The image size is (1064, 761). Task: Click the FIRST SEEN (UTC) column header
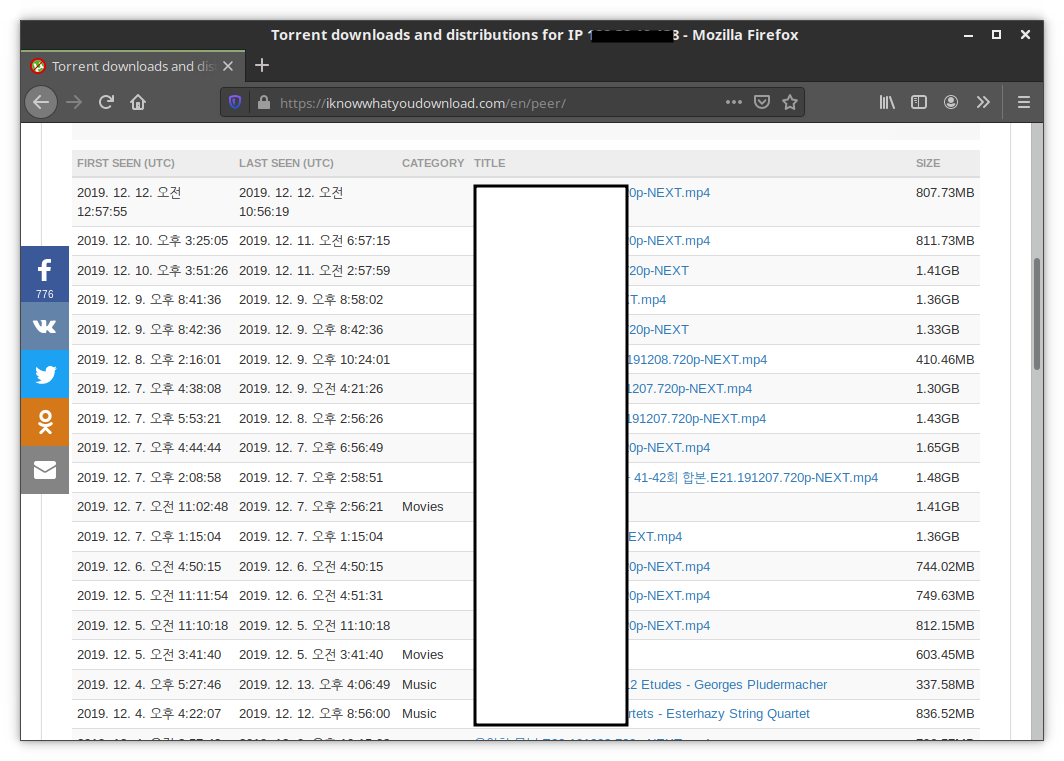(126, 163)
